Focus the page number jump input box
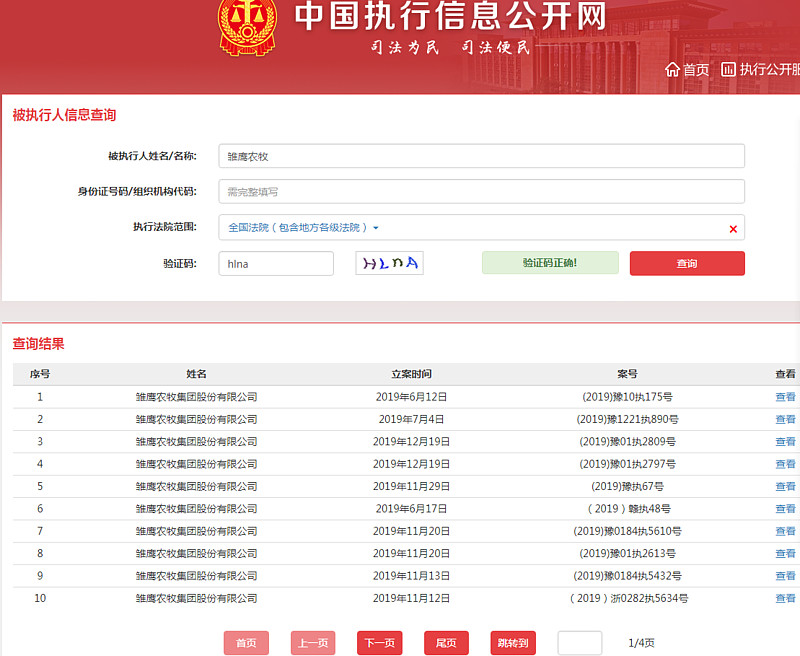Screen dimensions: 800x656 [580, 643]
